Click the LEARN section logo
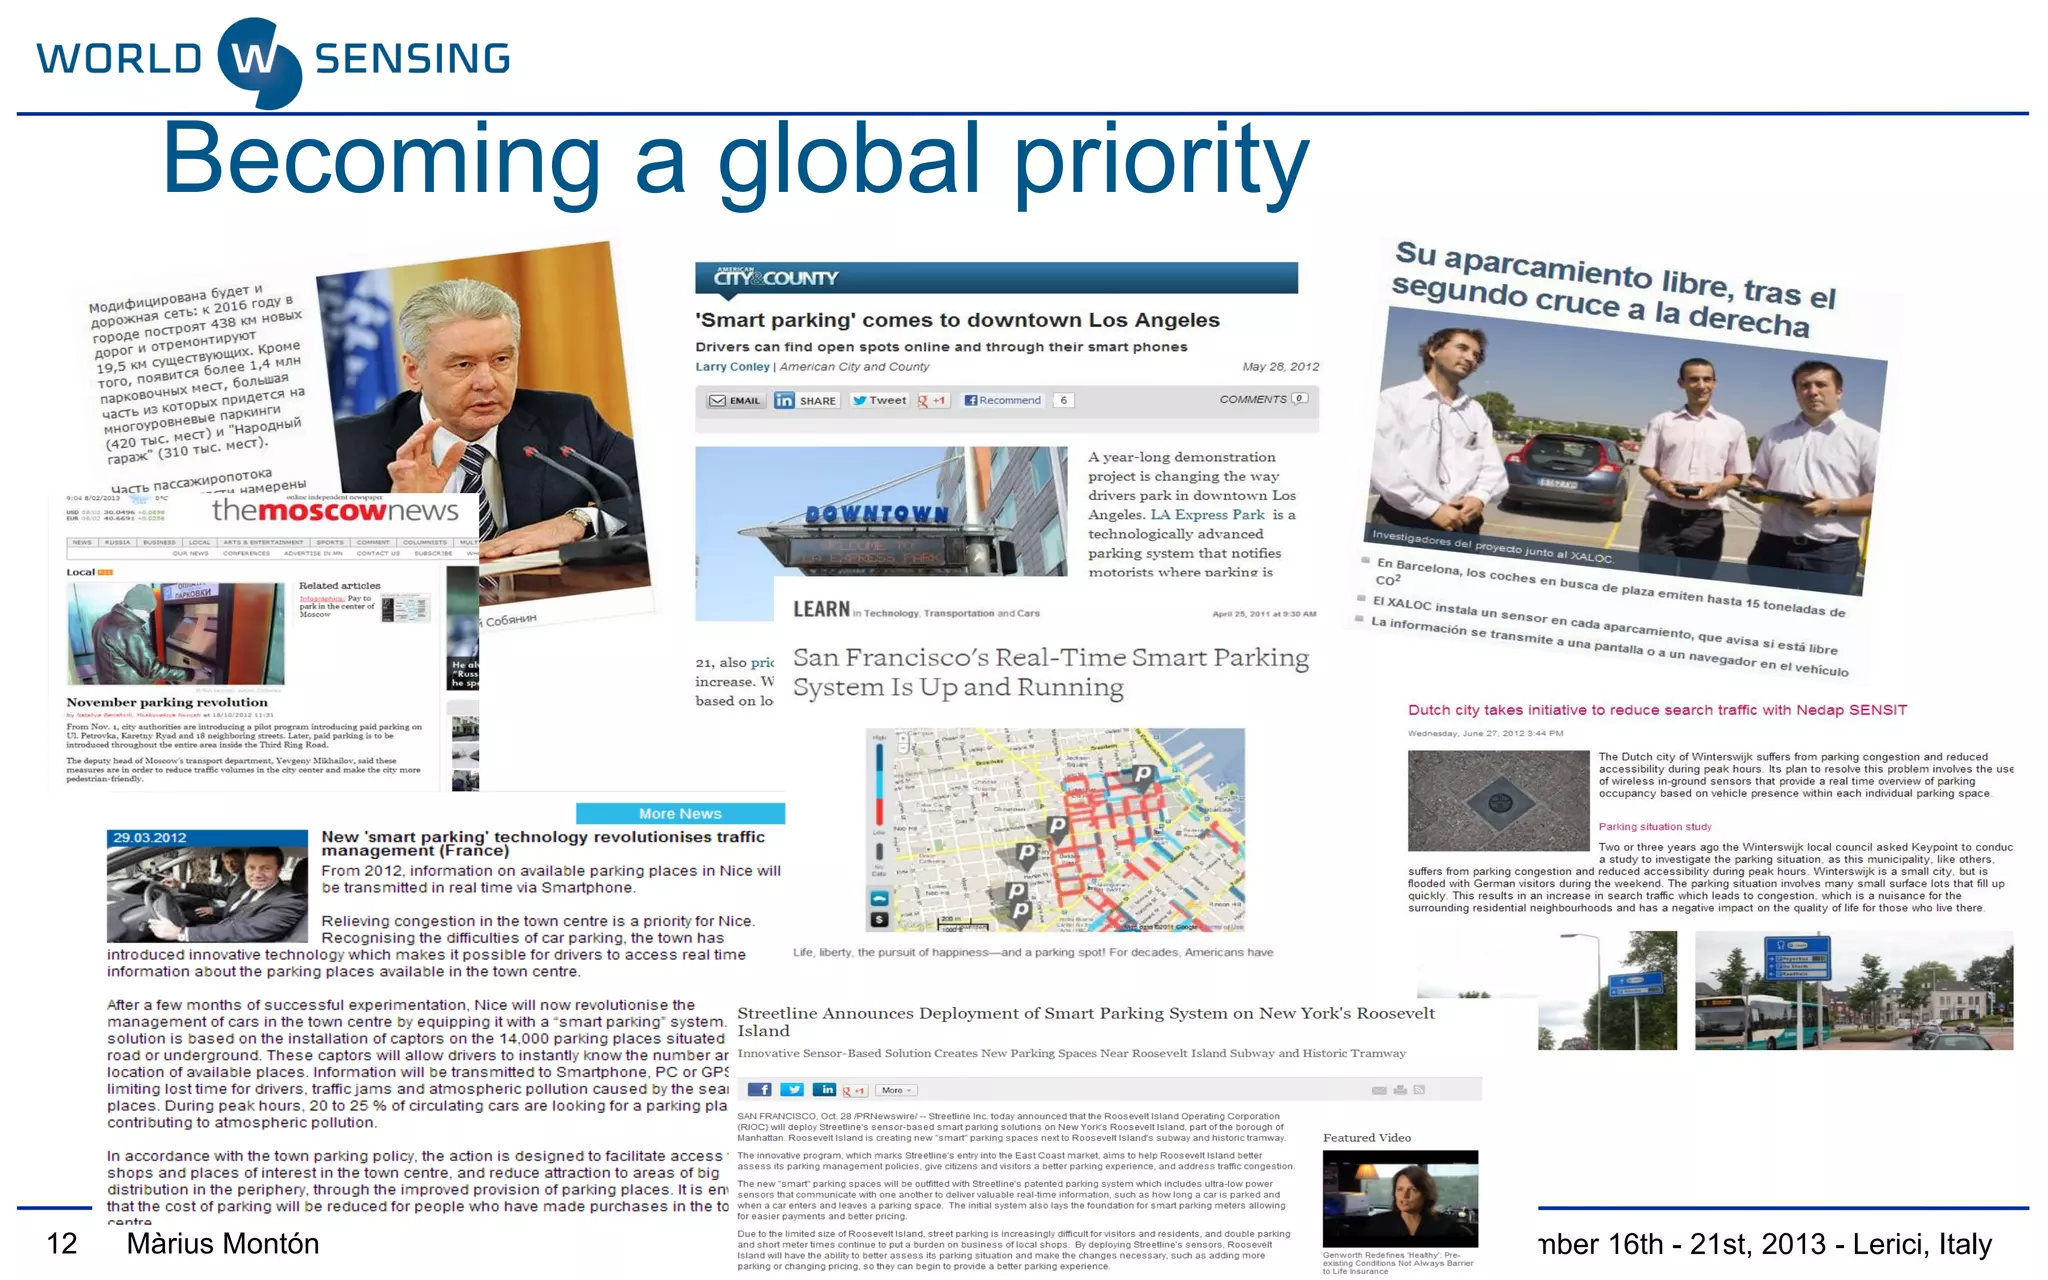Image resolution: width=2048 pixels, height=1280 pixels. pyautogui.click(x=821, y=609)
